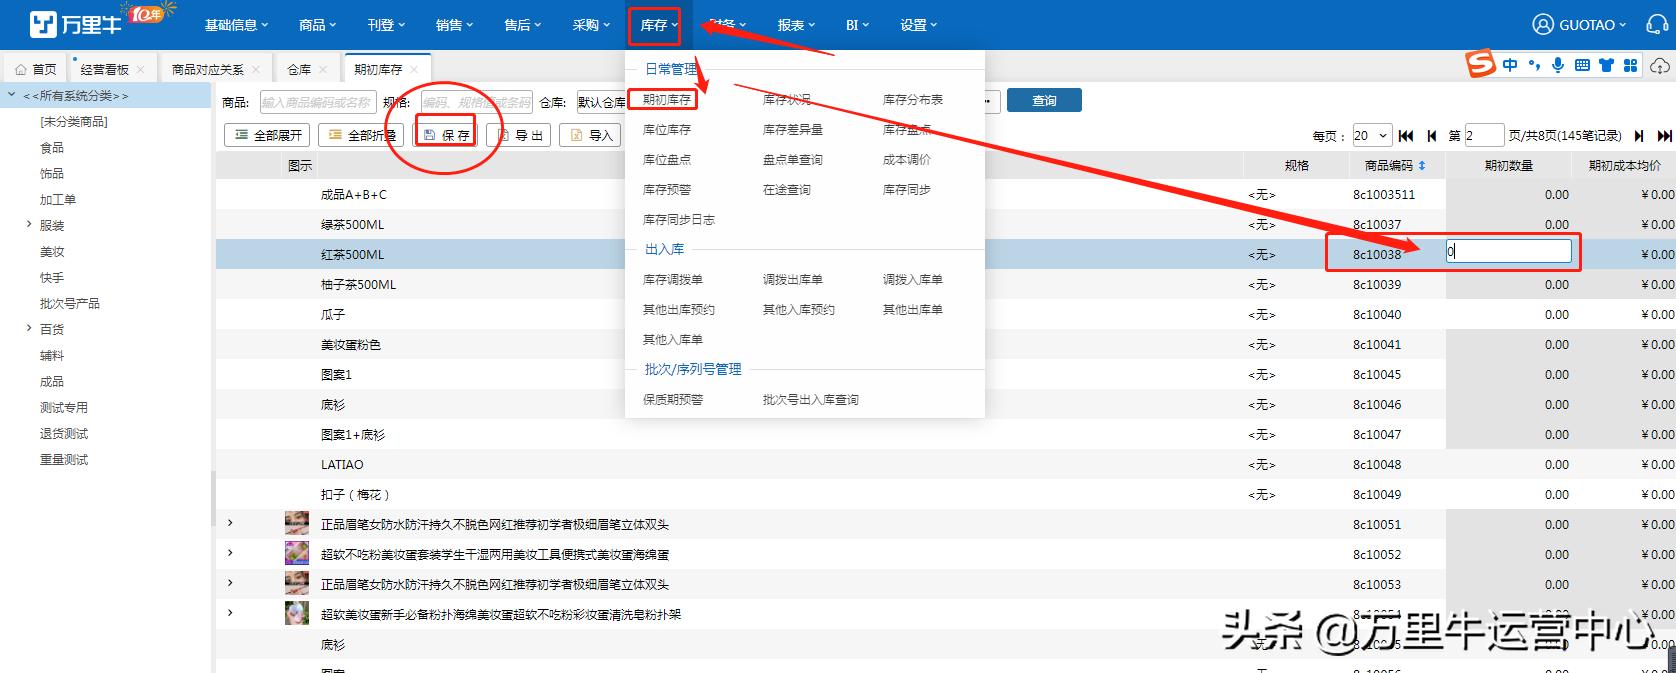This screenshot has height=673, width=1676.
Task: Open the 报表 top menu
Action: point(796,25)
